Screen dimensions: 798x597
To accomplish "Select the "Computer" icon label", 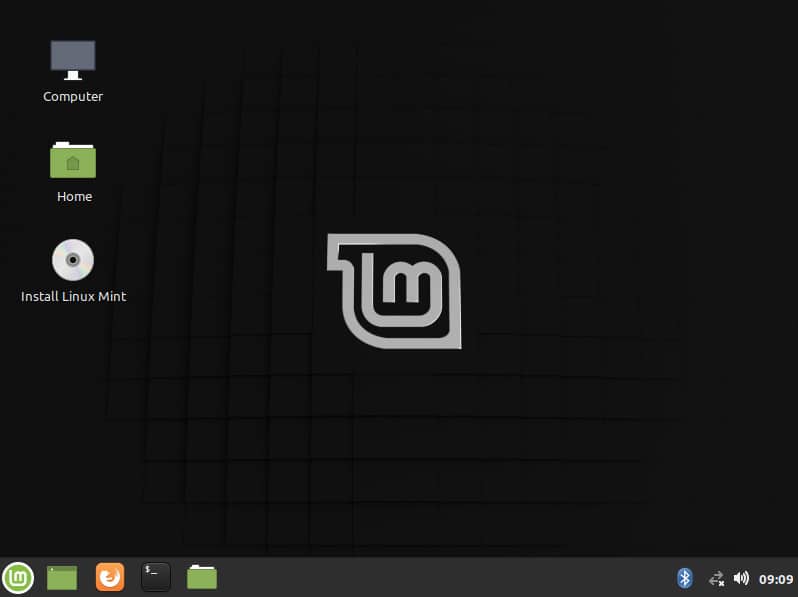I will [x=73, y=97].
